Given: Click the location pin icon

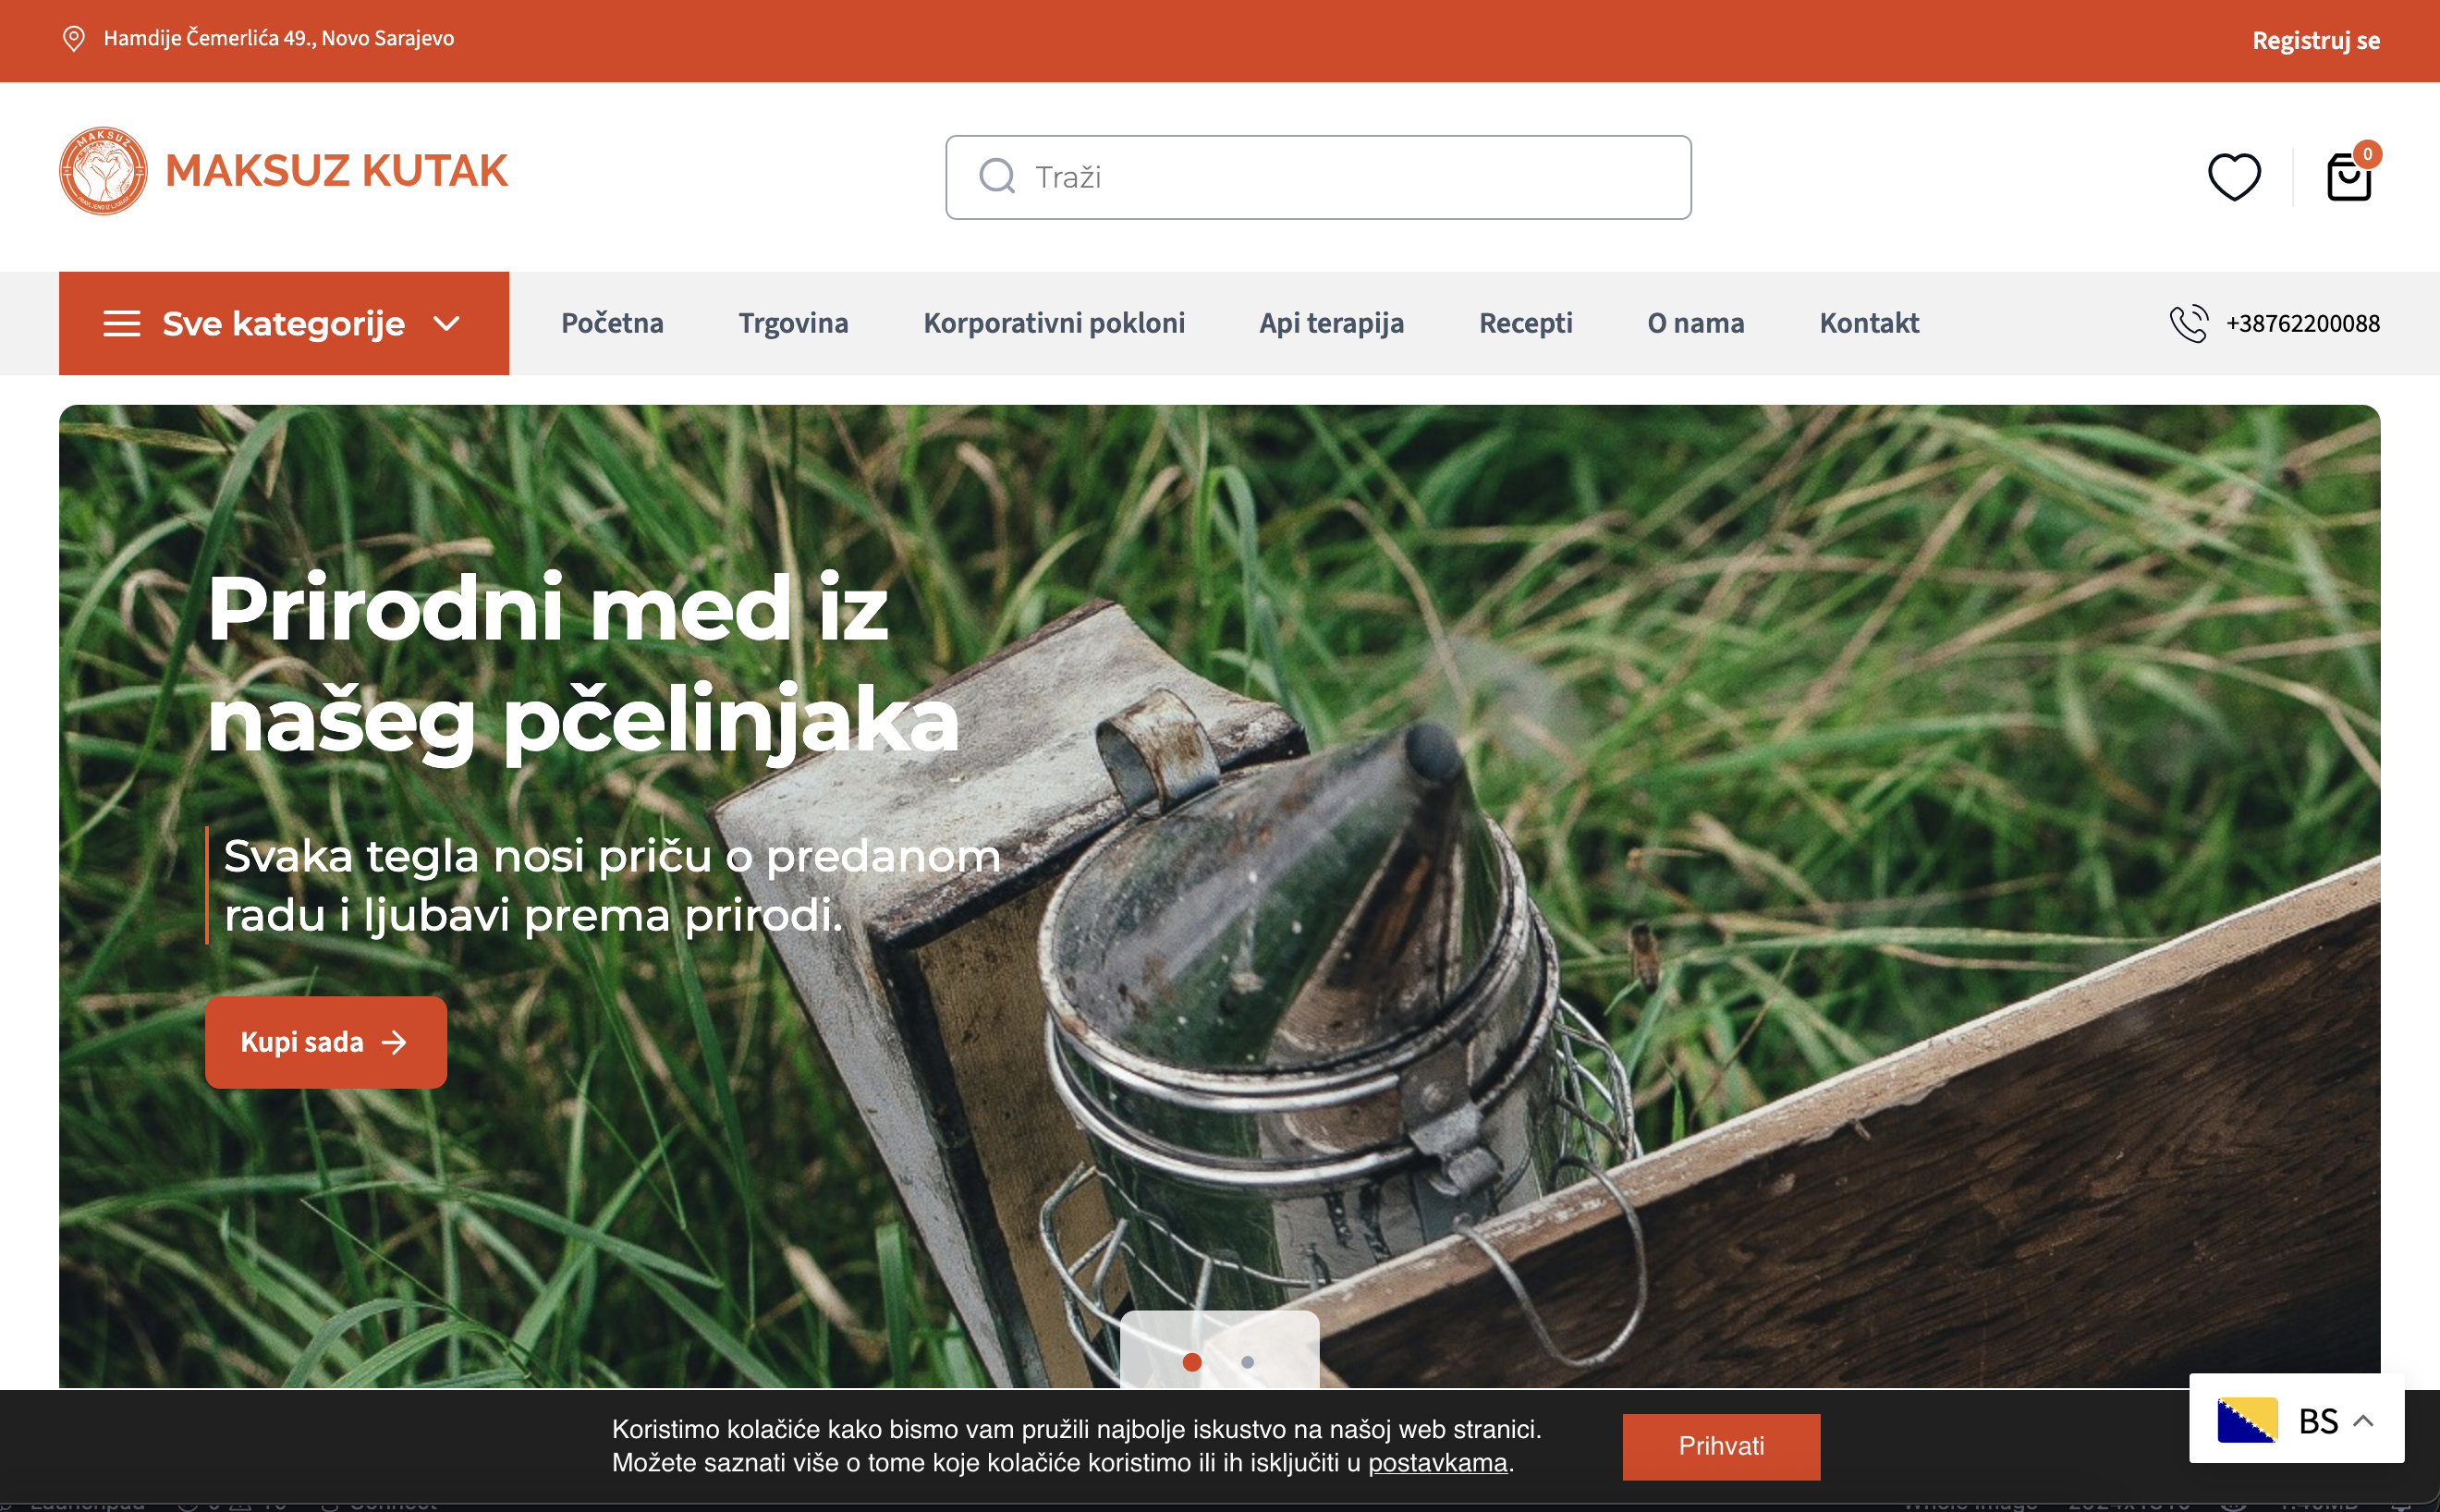Looking at the screenshot, I should coord(74,39).
